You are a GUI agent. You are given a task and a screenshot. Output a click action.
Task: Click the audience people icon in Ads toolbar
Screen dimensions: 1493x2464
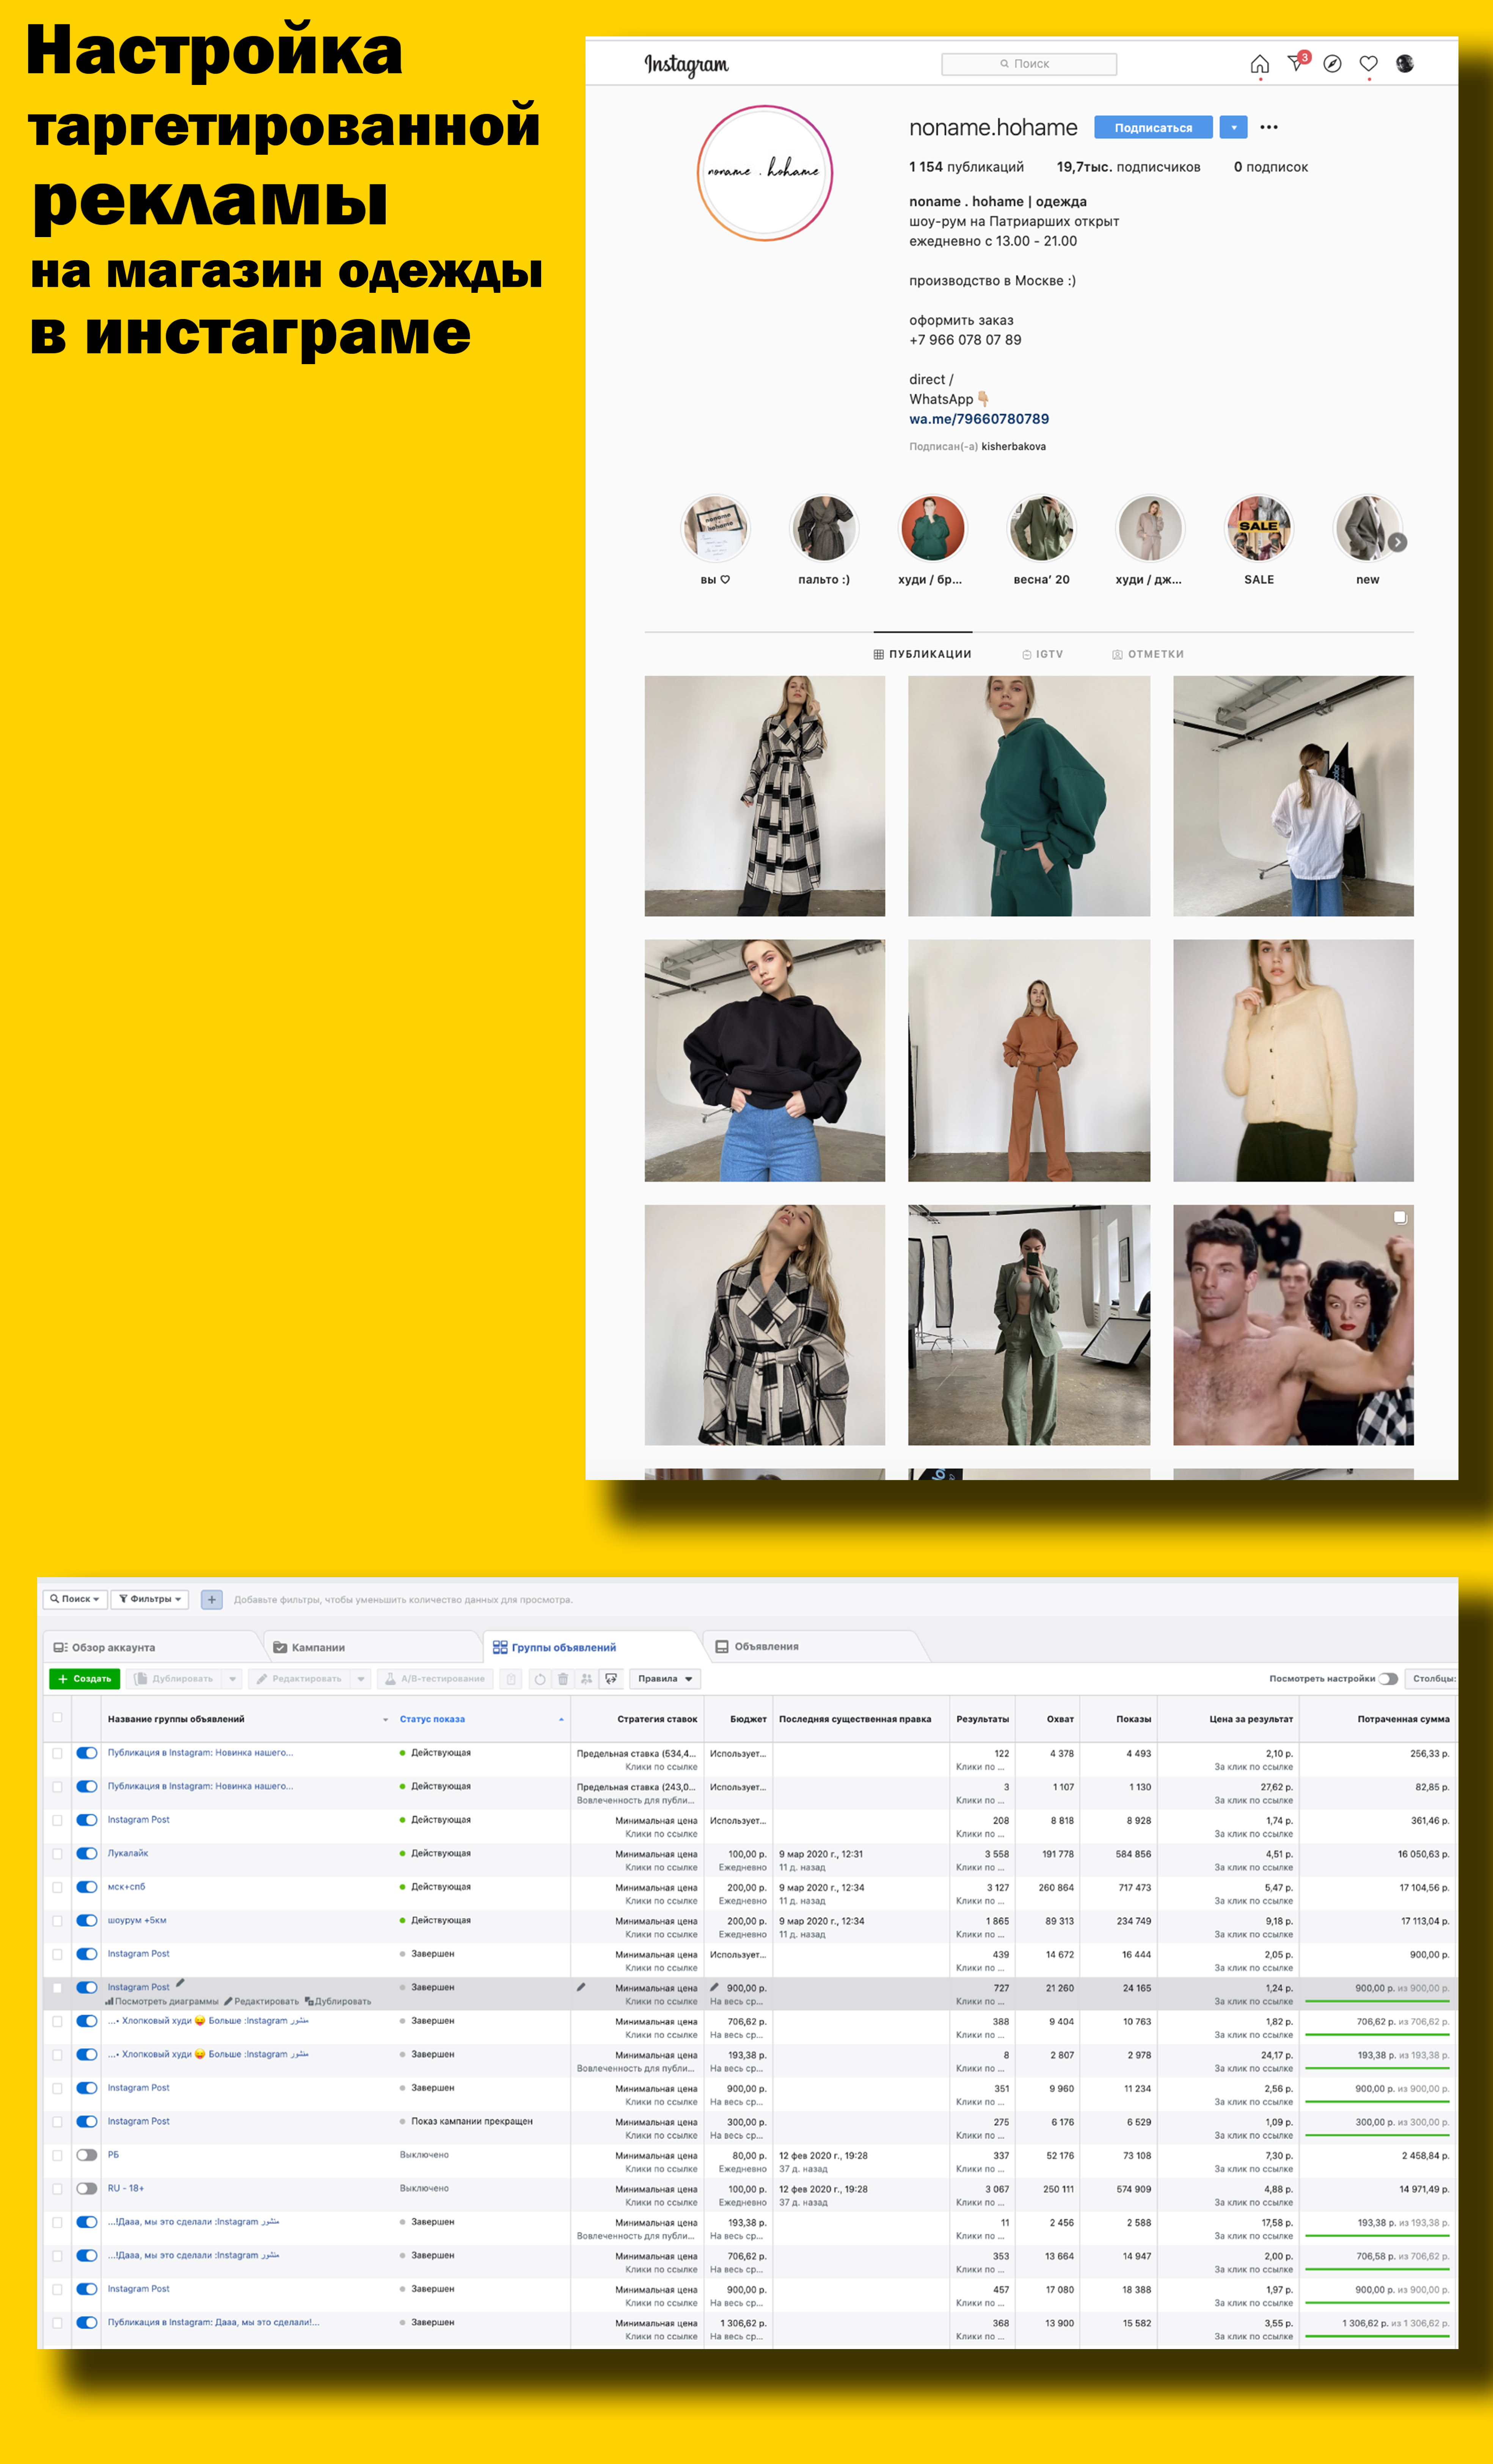[587, 1679]
